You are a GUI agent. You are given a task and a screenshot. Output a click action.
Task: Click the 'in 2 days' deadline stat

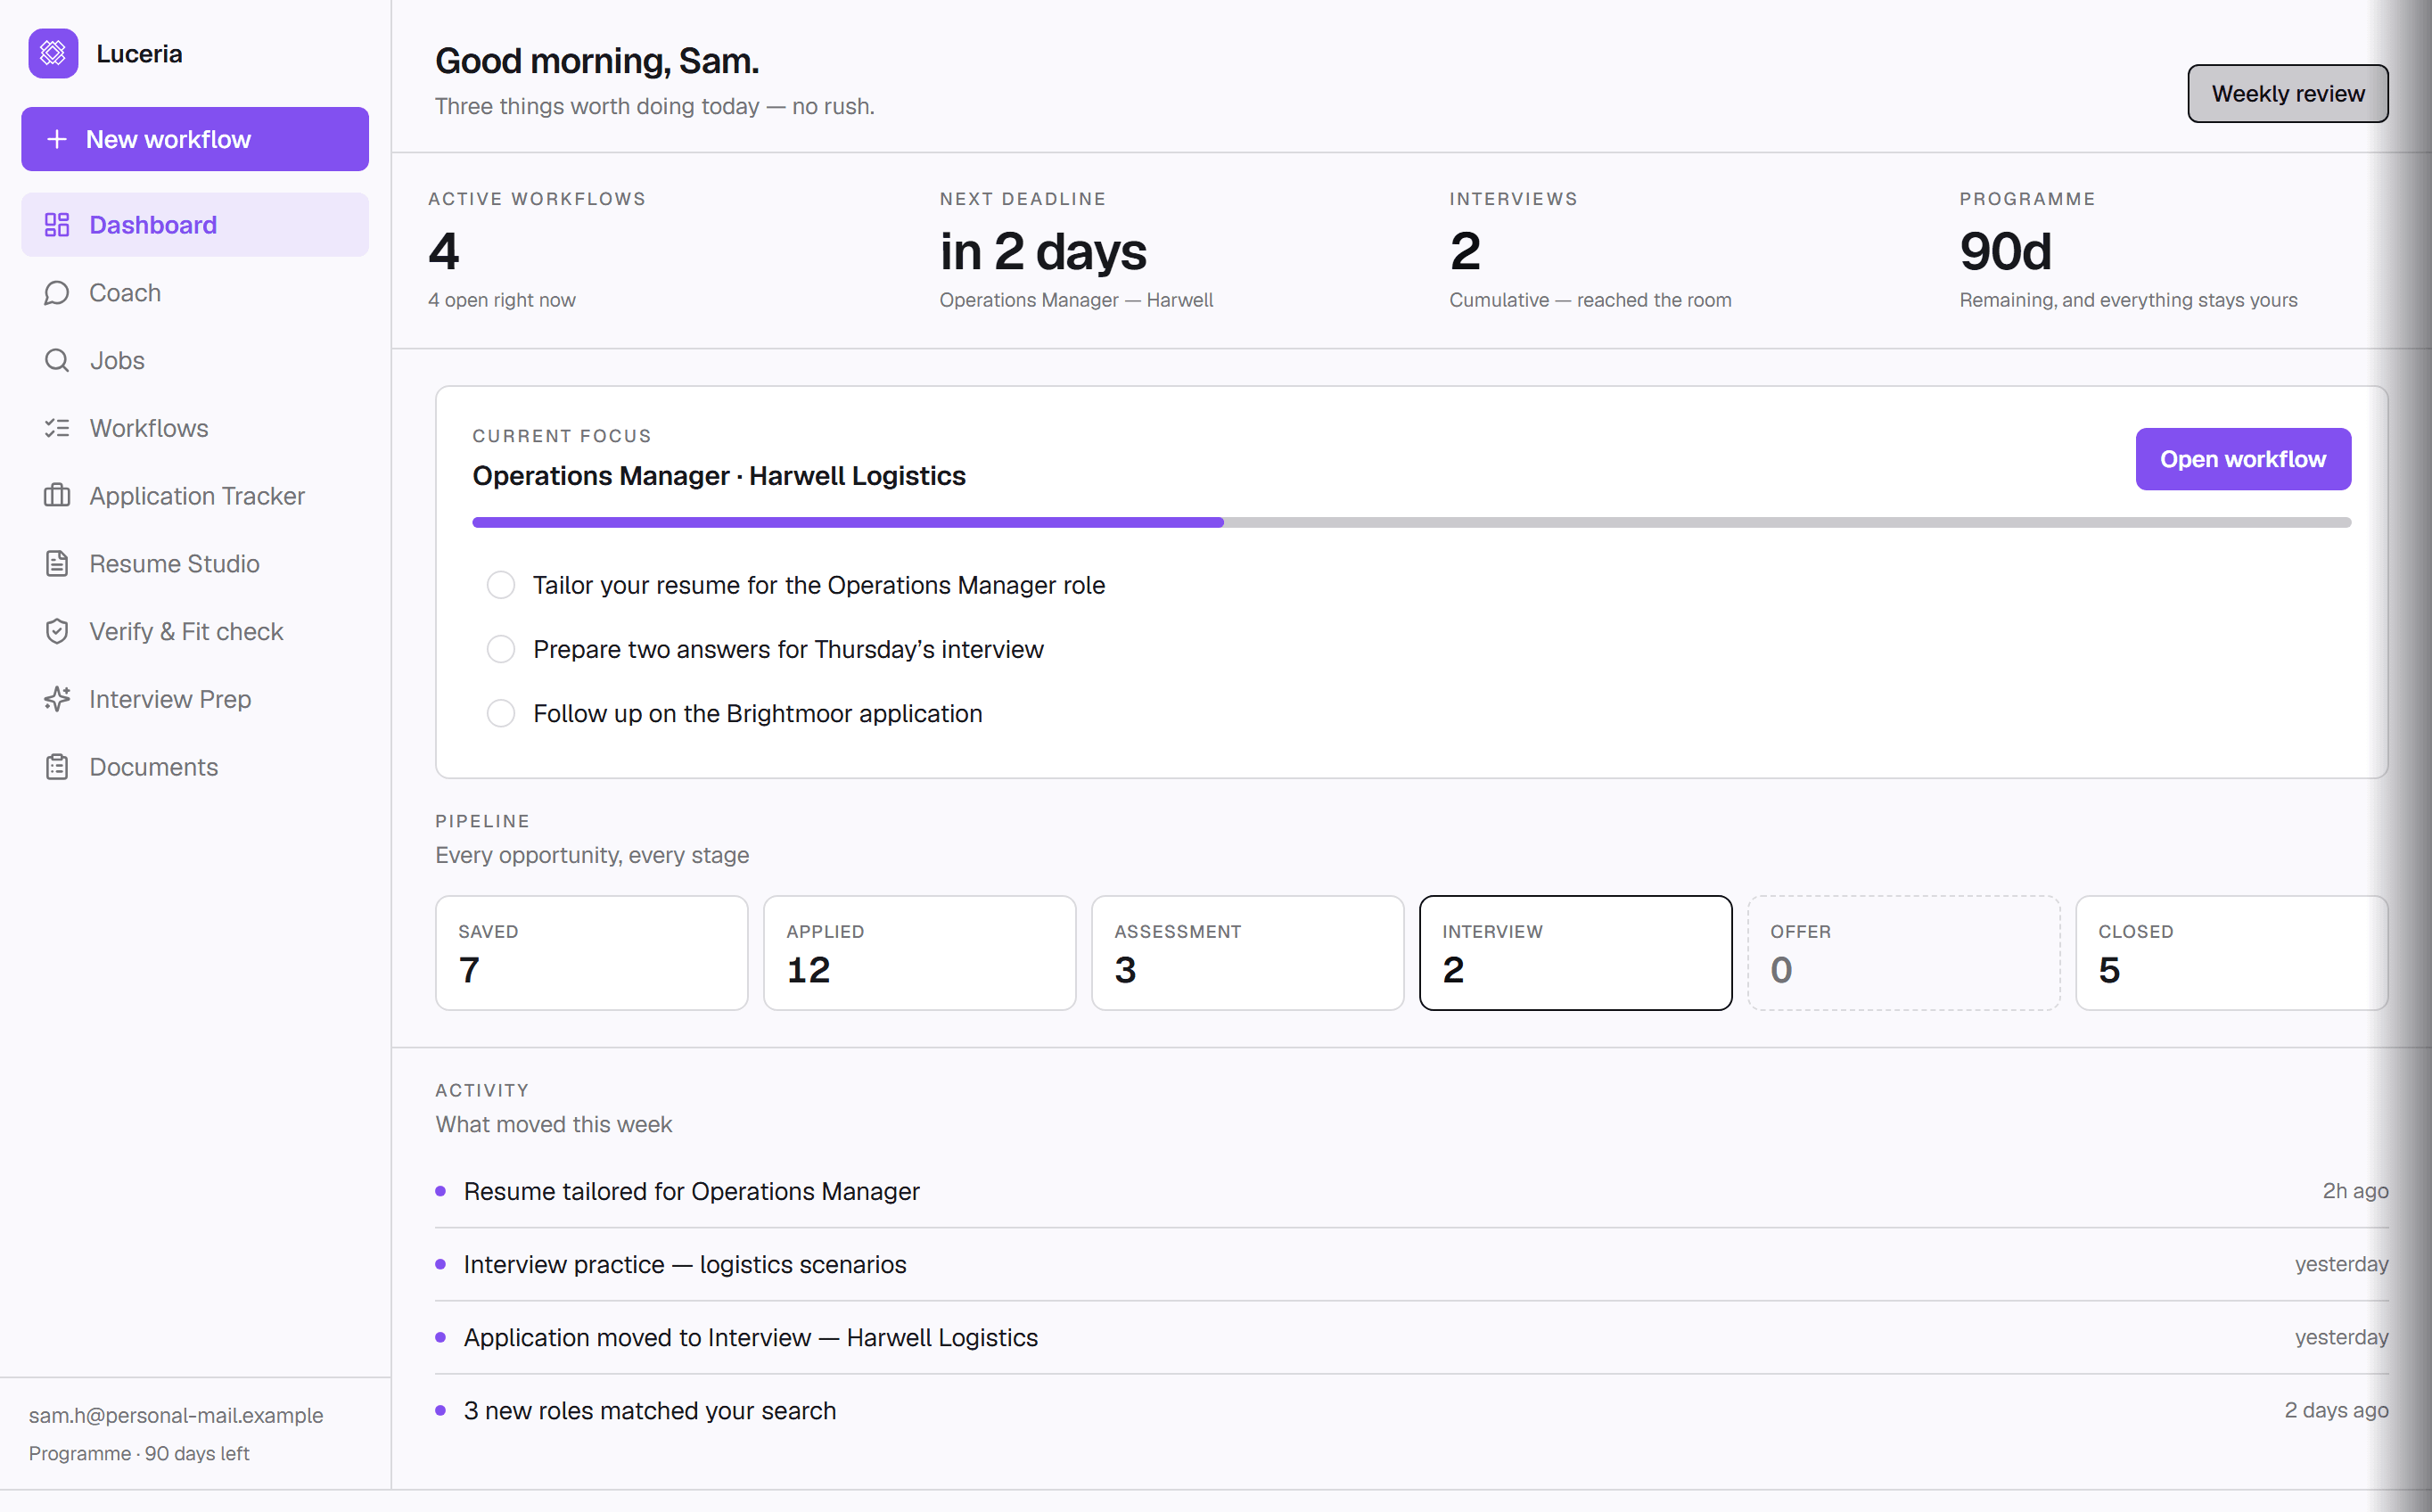[1043, 251]
